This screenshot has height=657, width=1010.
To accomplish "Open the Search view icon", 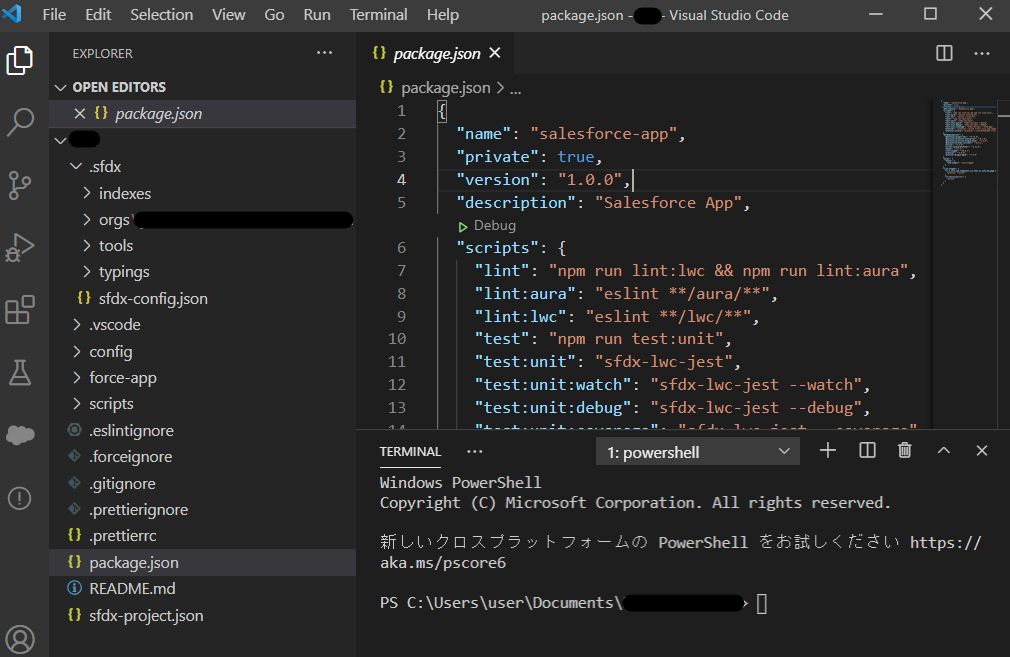I will click(x=19, y=122).
